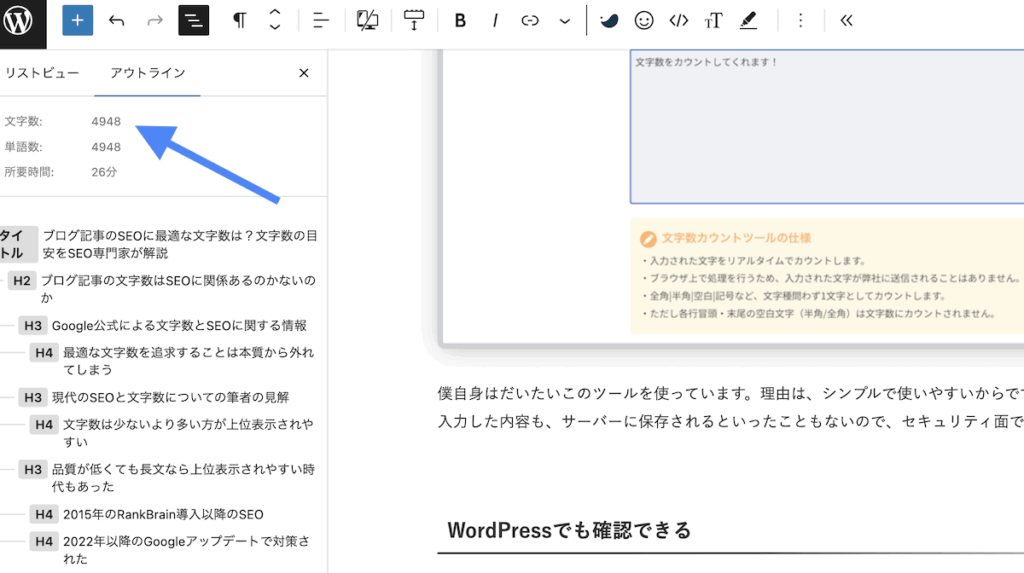Screen dimensions: 1024x573
Task: Click the paragraph block type icon
Action: click(240, 21)
